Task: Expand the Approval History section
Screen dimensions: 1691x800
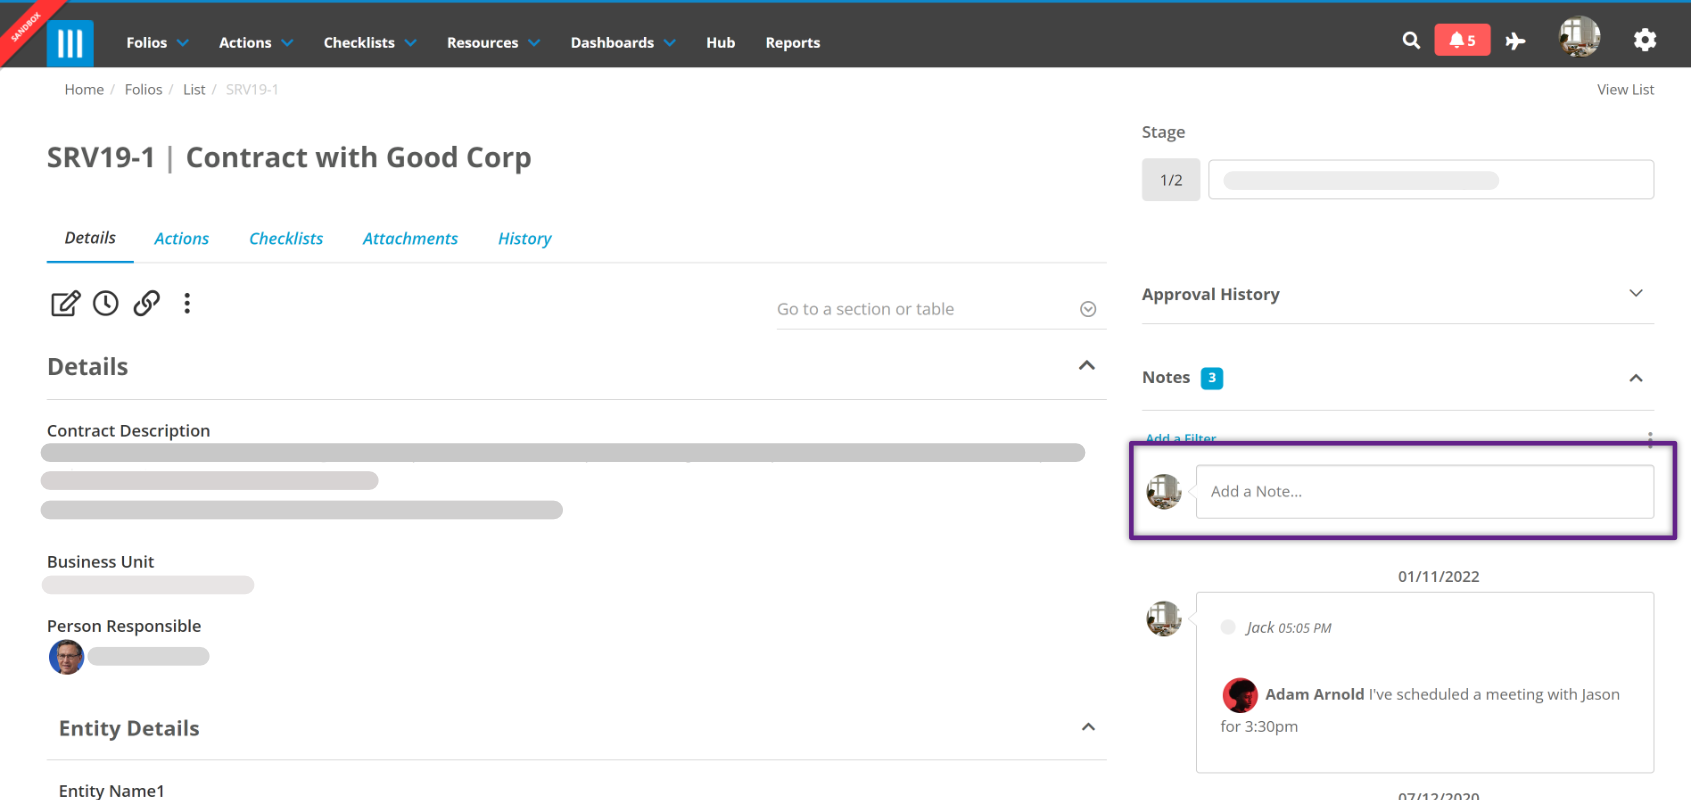Action: (1636, 293)
